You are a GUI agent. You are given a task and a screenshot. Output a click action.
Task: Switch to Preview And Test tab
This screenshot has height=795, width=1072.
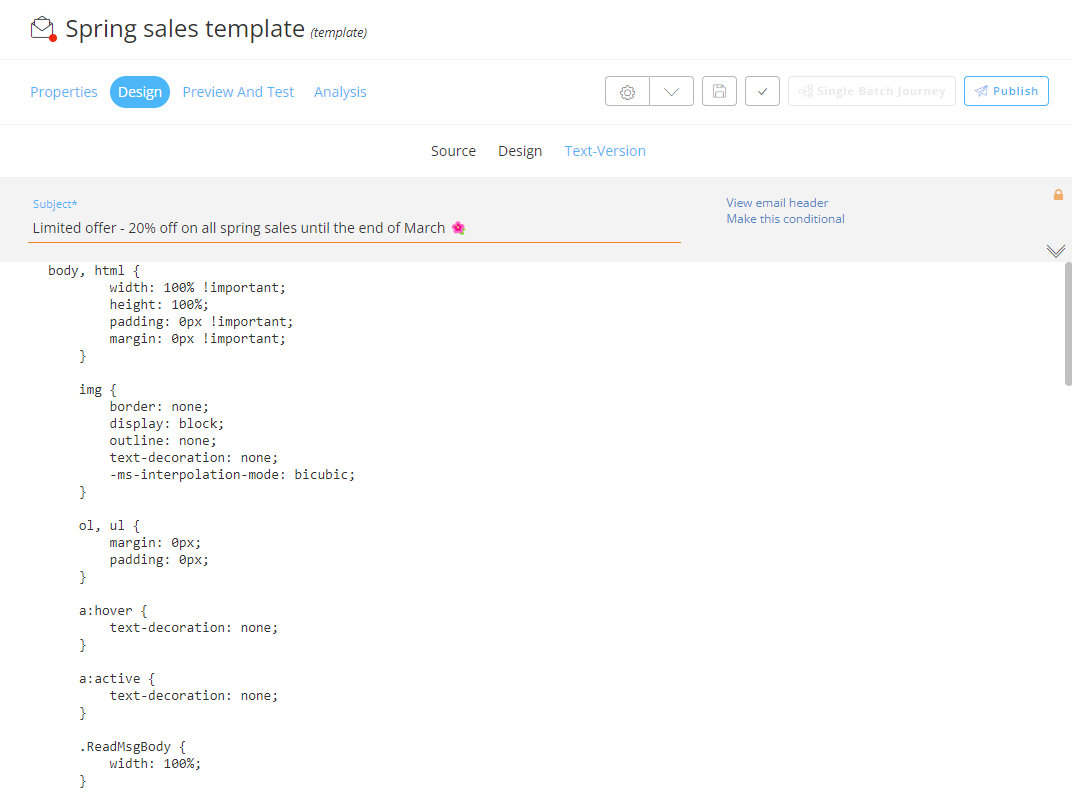(238, 92)
